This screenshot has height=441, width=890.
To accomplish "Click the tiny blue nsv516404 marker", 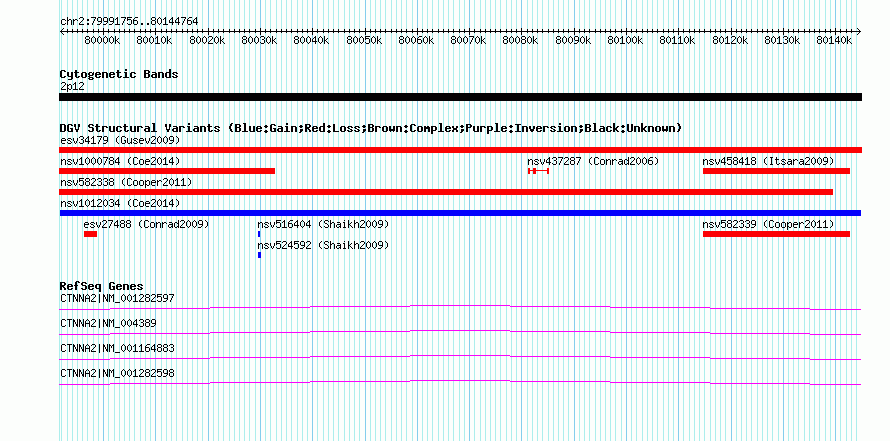I will click(x=259, y=234).
